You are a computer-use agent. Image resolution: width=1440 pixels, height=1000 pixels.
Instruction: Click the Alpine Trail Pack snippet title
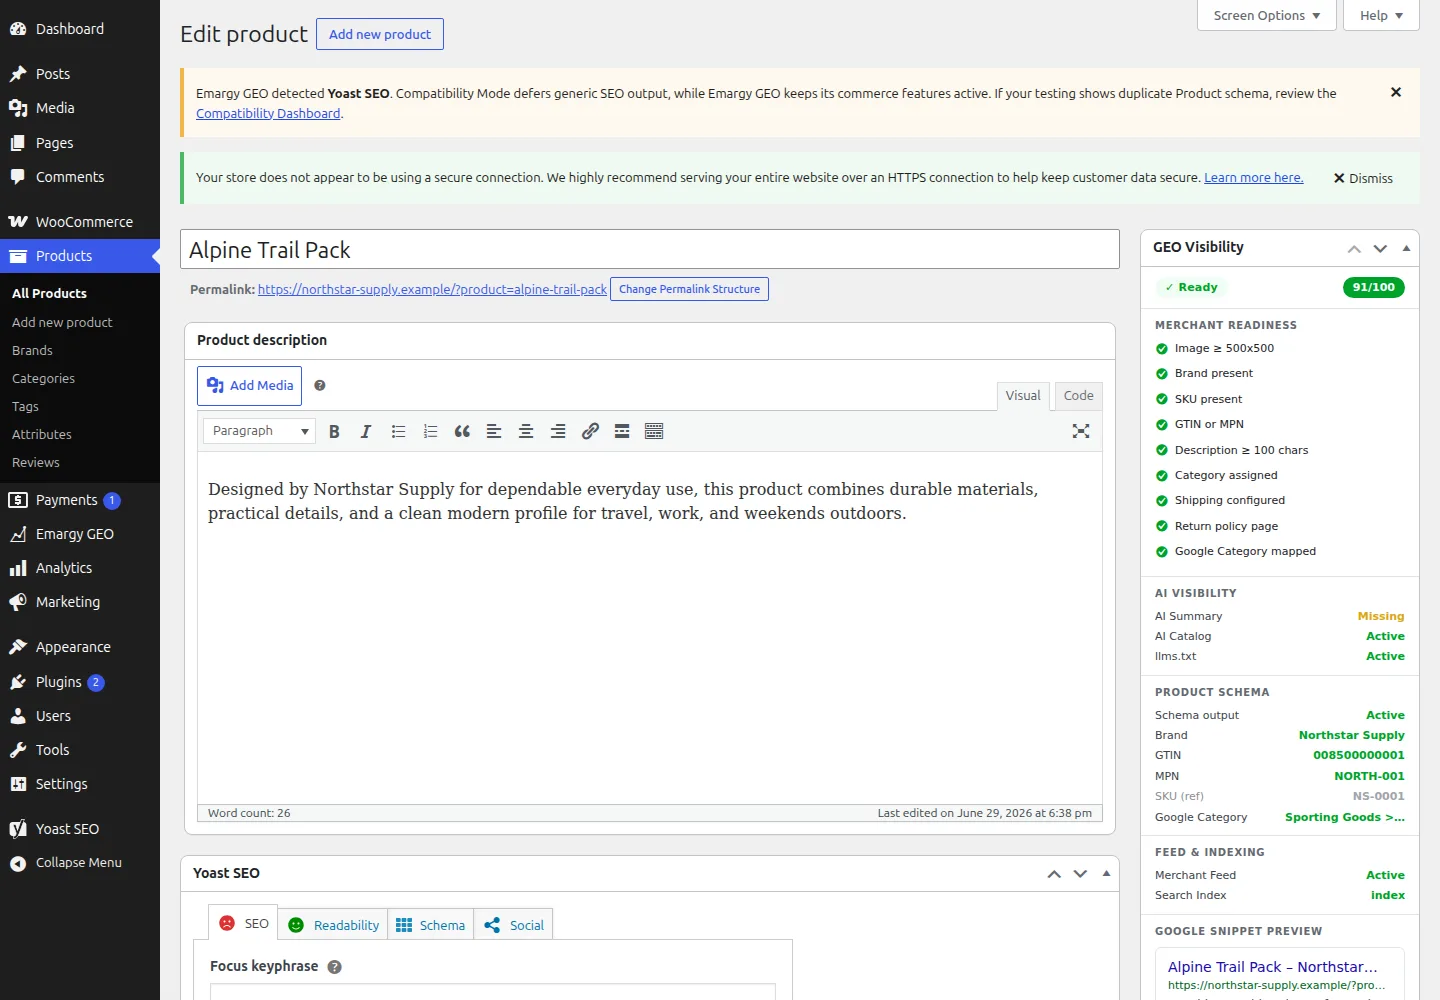(x=1273, y=967)
